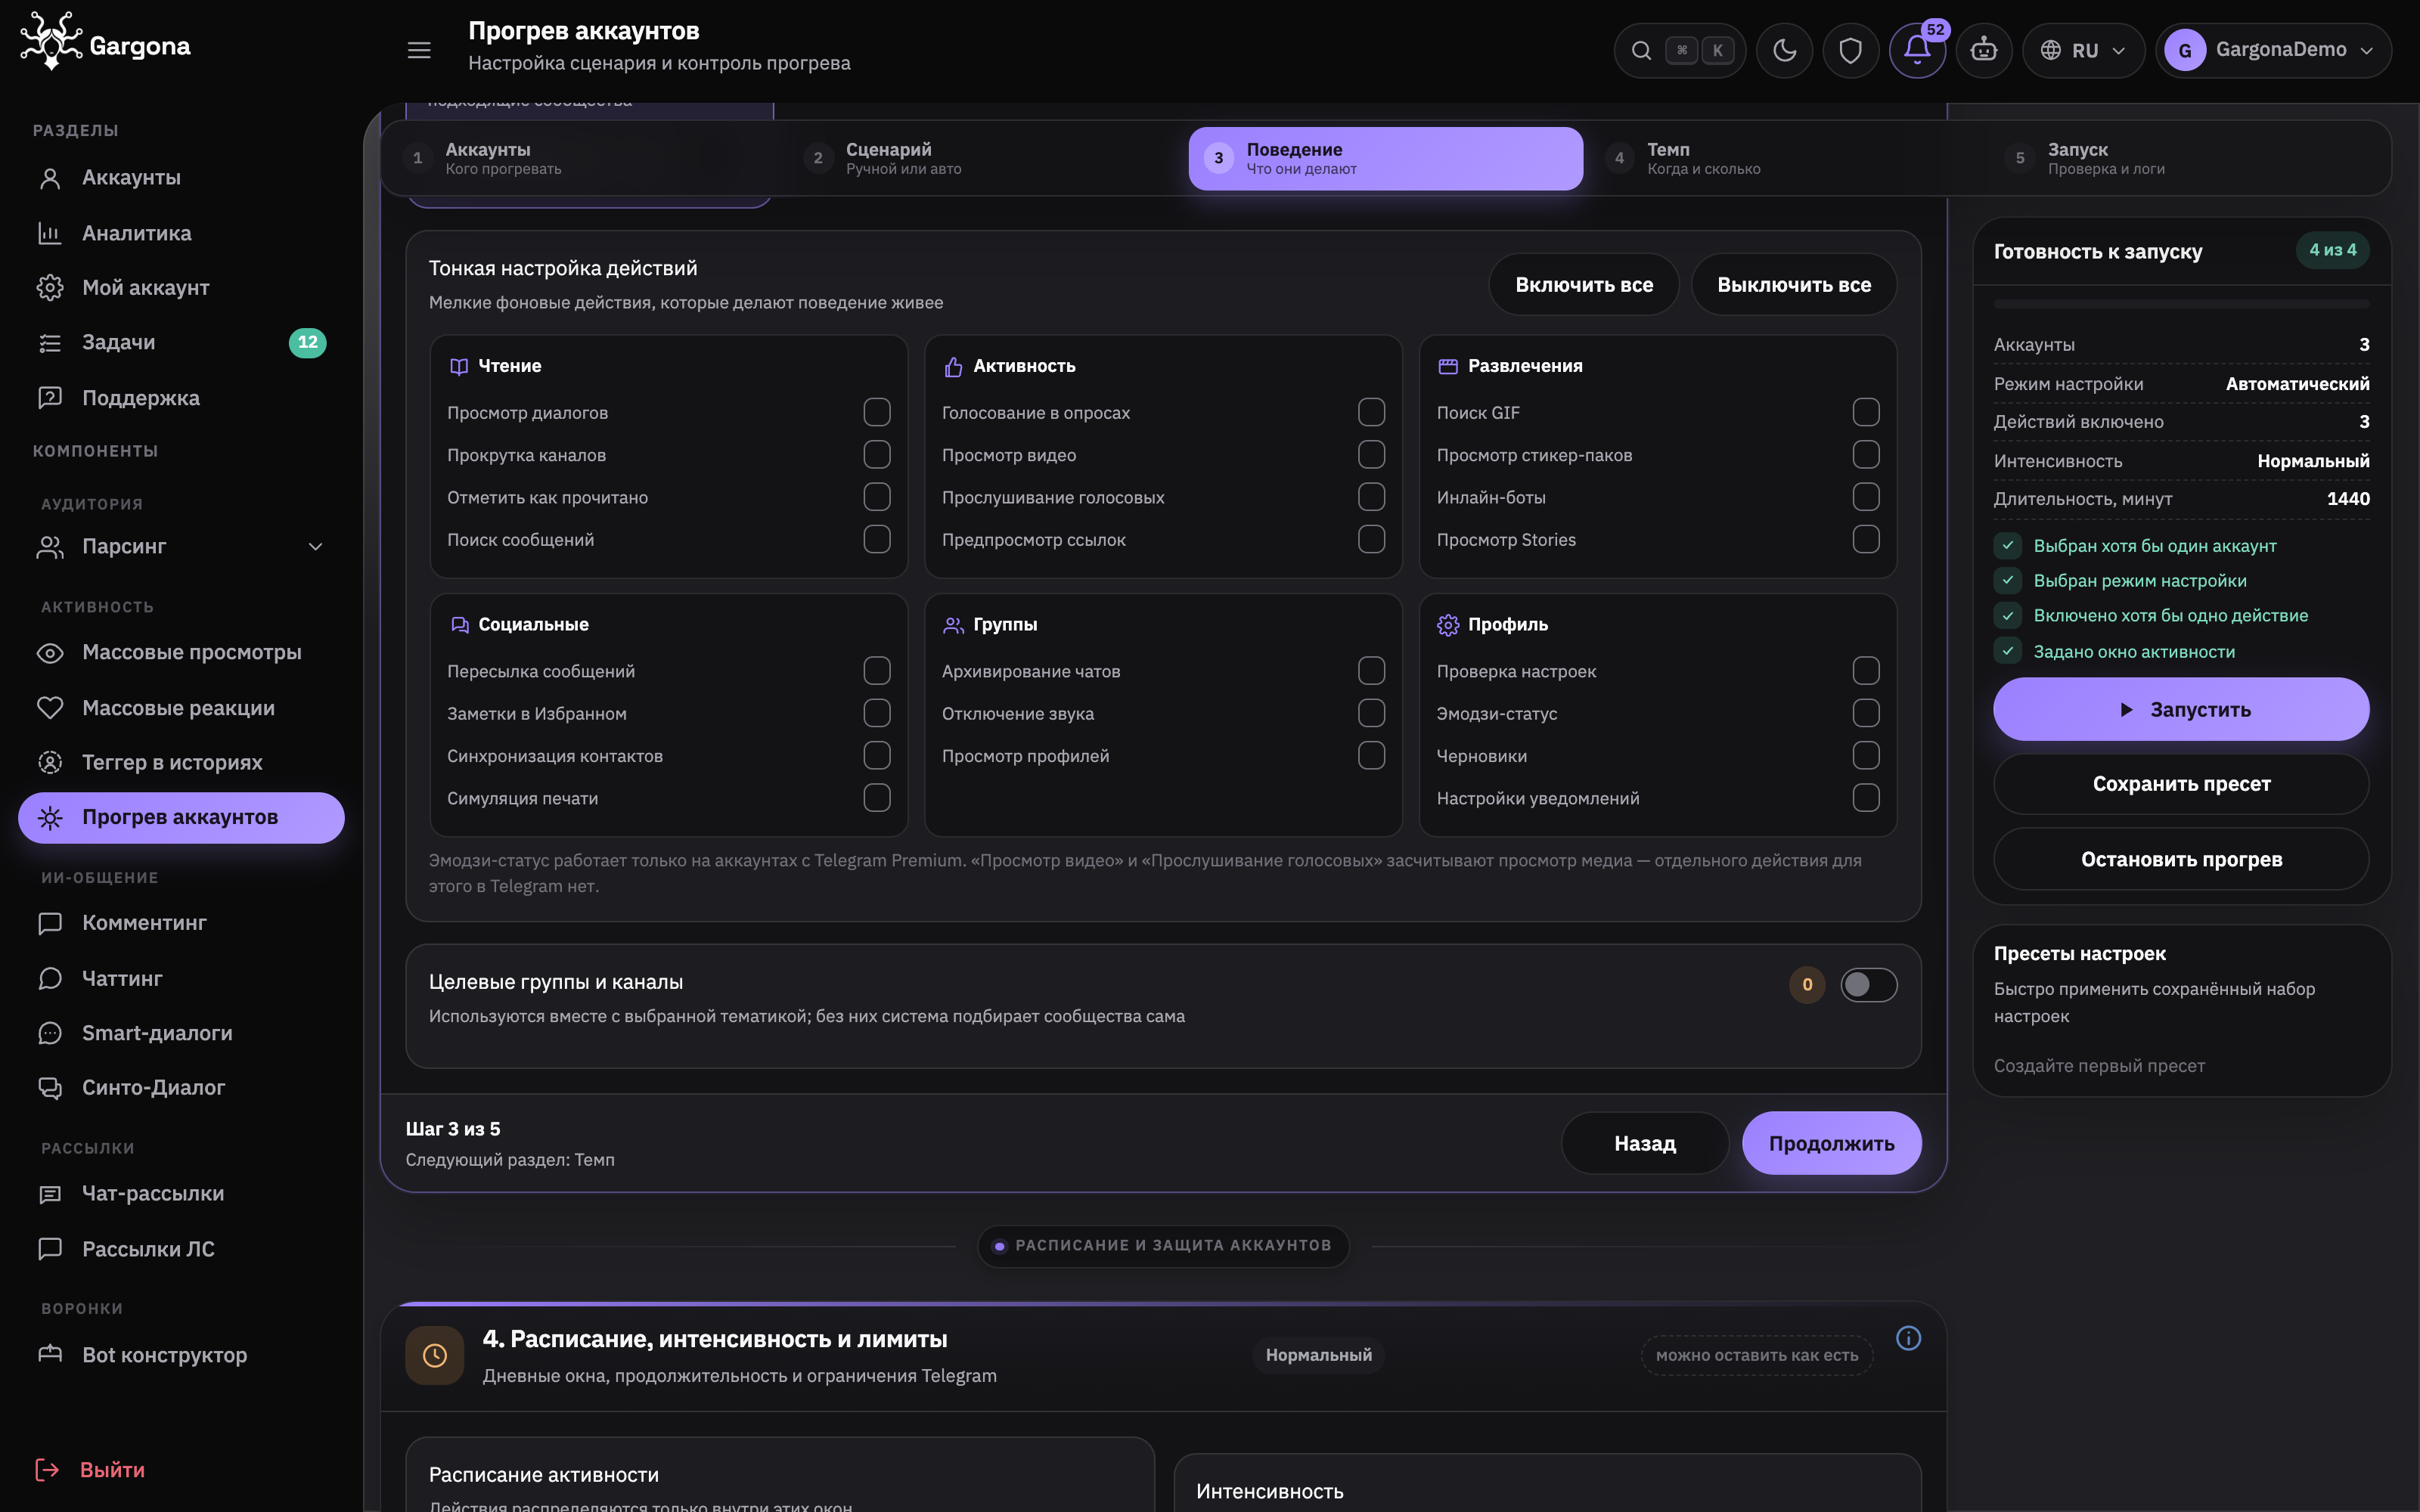Screen dimensions: 2420x1512
Task: Open Массовые просмотры in the sidebar
Action: 181,652
